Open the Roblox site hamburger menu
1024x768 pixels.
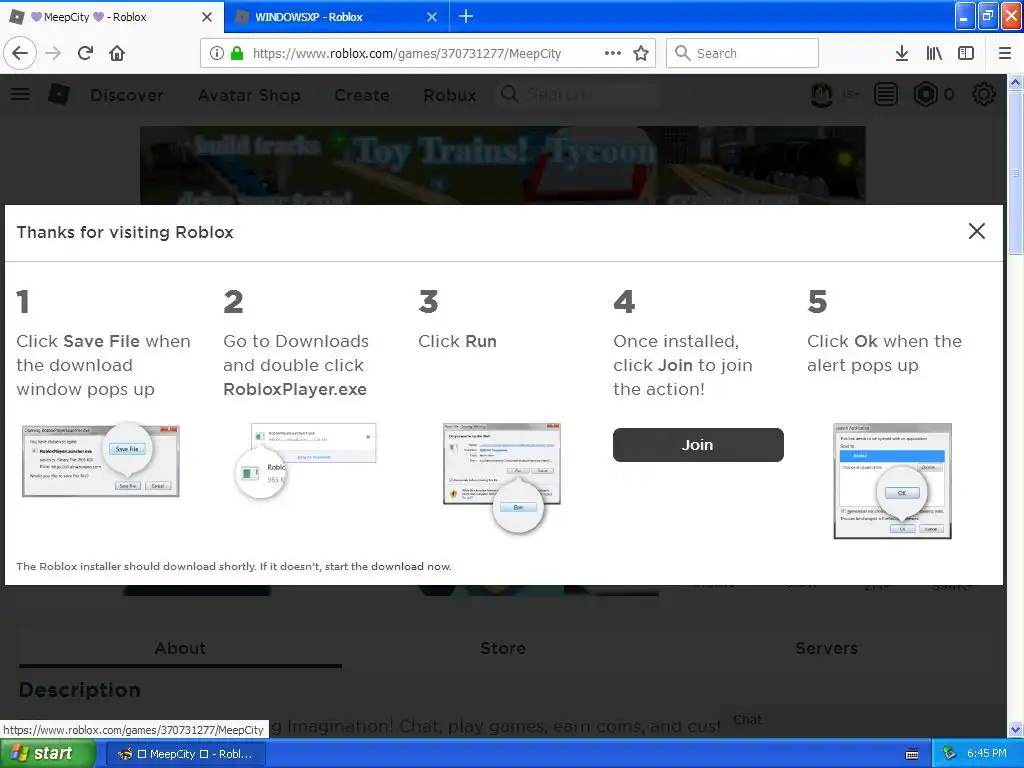(20, 94)
